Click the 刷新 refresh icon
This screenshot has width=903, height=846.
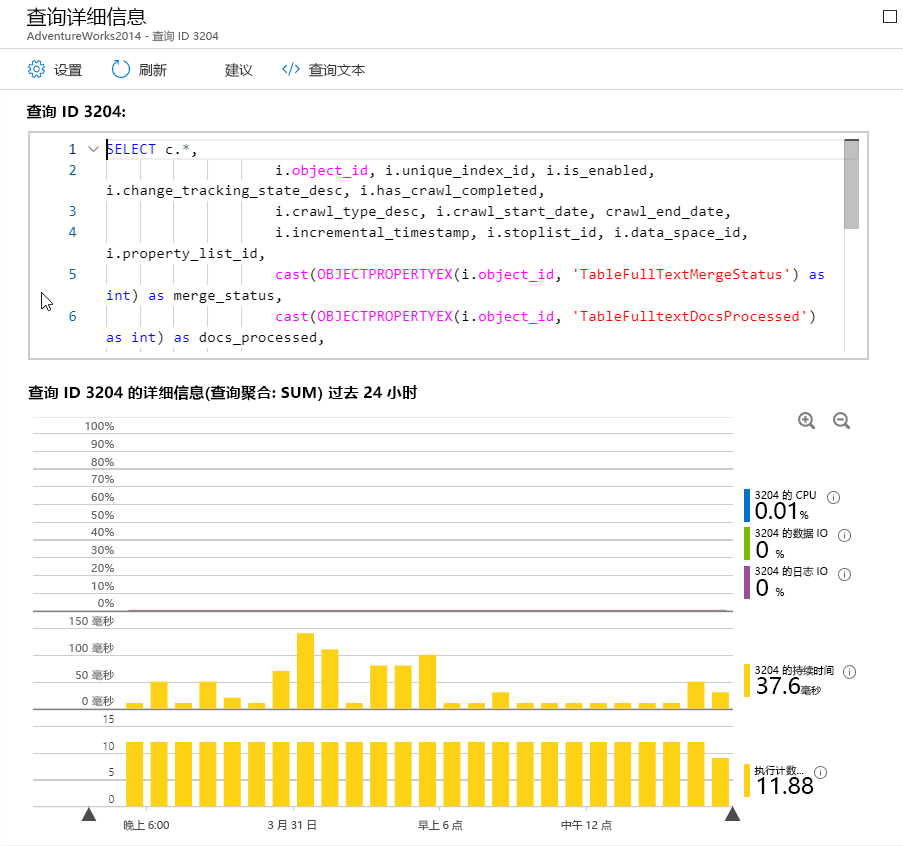tap(120, 69)
